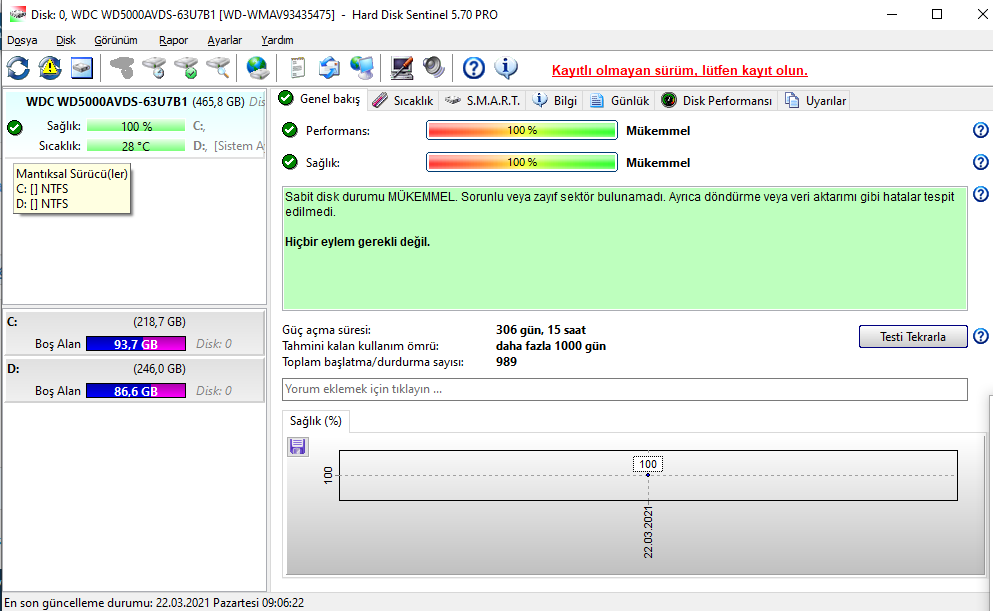Click the 'daha fazla 1000 gün' lifetime value

550,346
